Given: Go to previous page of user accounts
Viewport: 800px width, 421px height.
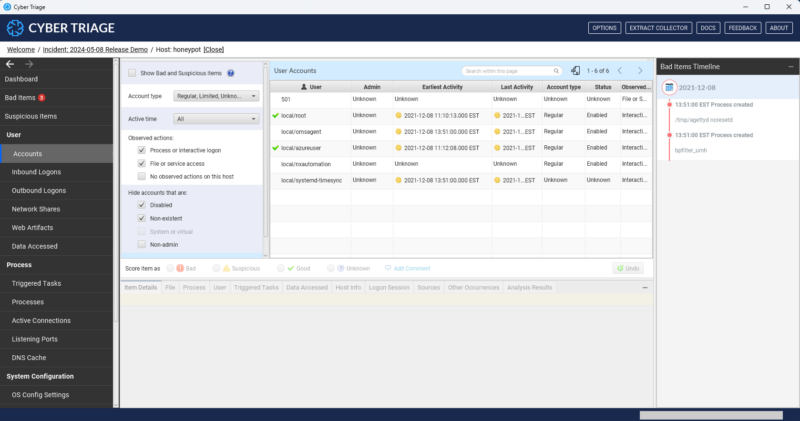Looking at the screenshot, I should pyautogui.click(x=620, y=70).
